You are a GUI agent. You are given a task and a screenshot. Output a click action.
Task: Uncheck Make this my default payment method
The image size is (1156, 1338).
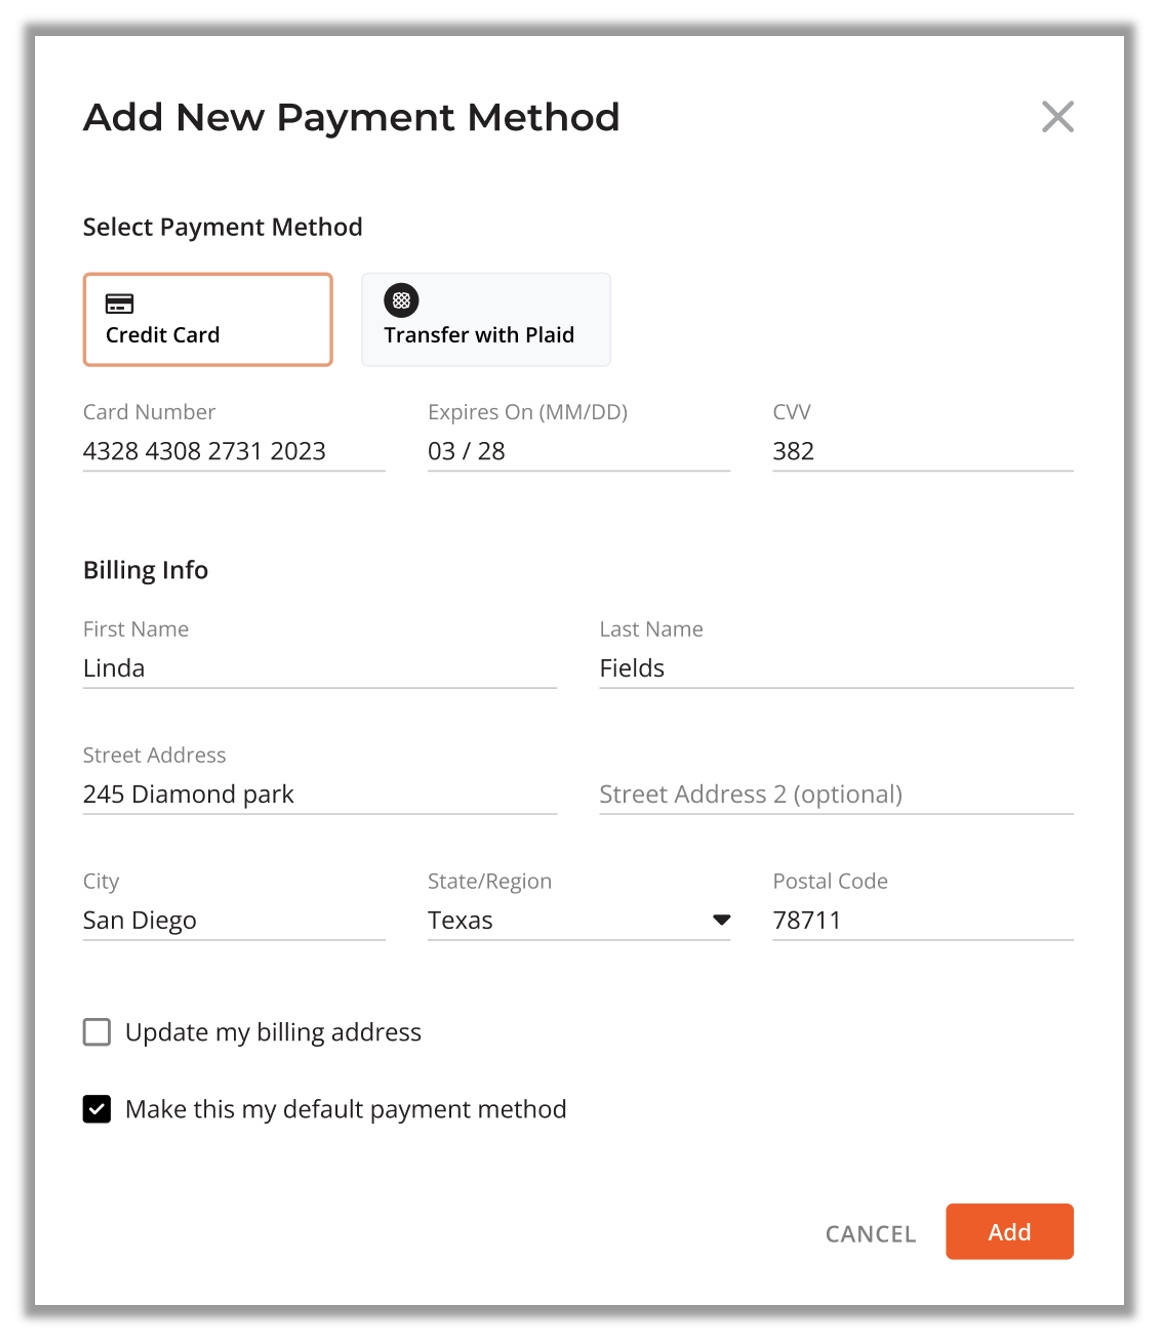tap(97, 1109)
